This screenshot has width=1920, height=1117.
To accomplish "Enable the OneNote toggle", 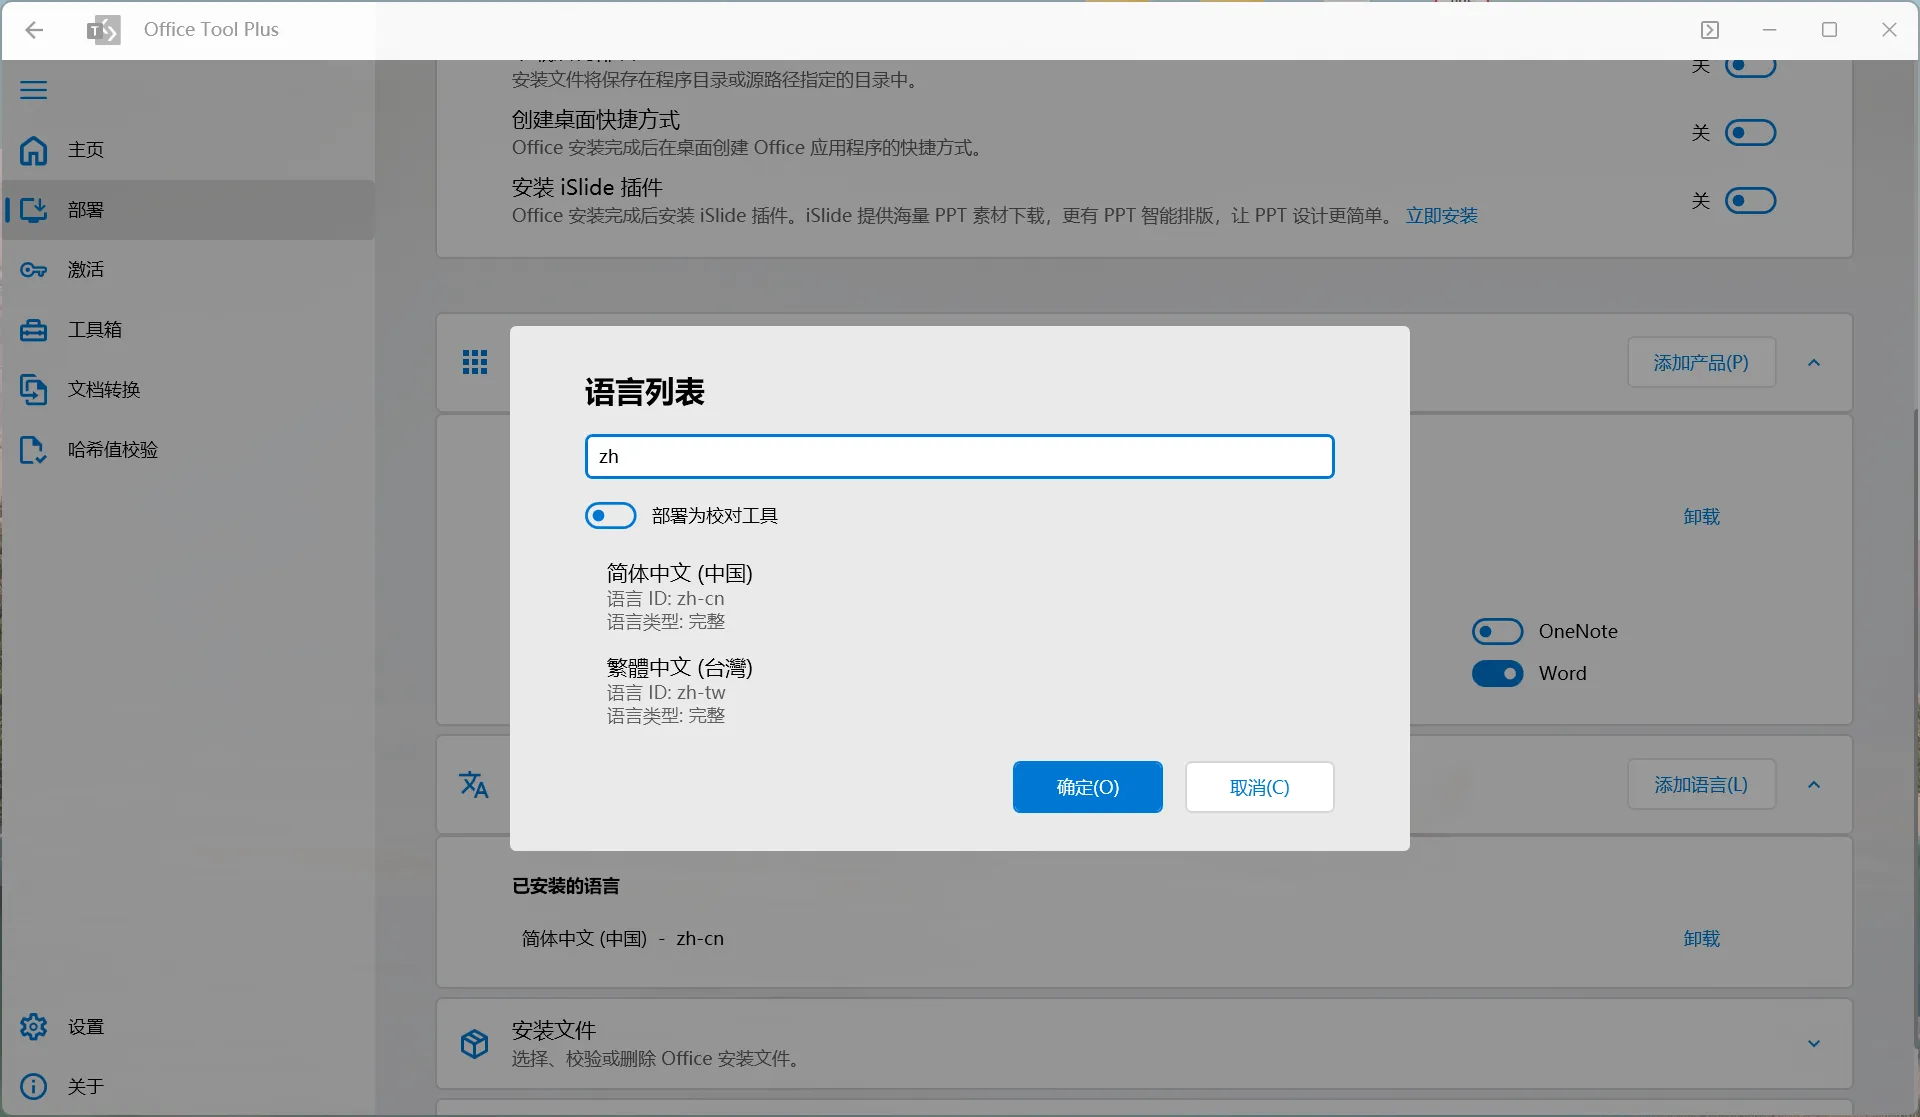I will 1497,631.
